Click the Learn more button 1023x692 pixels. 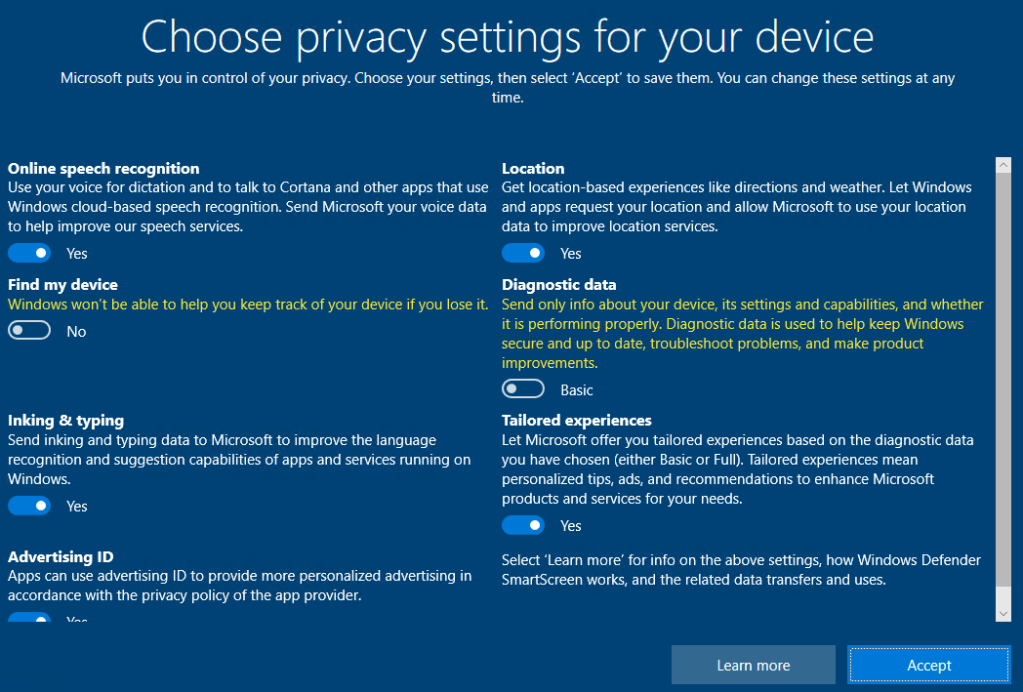[753, 665]
